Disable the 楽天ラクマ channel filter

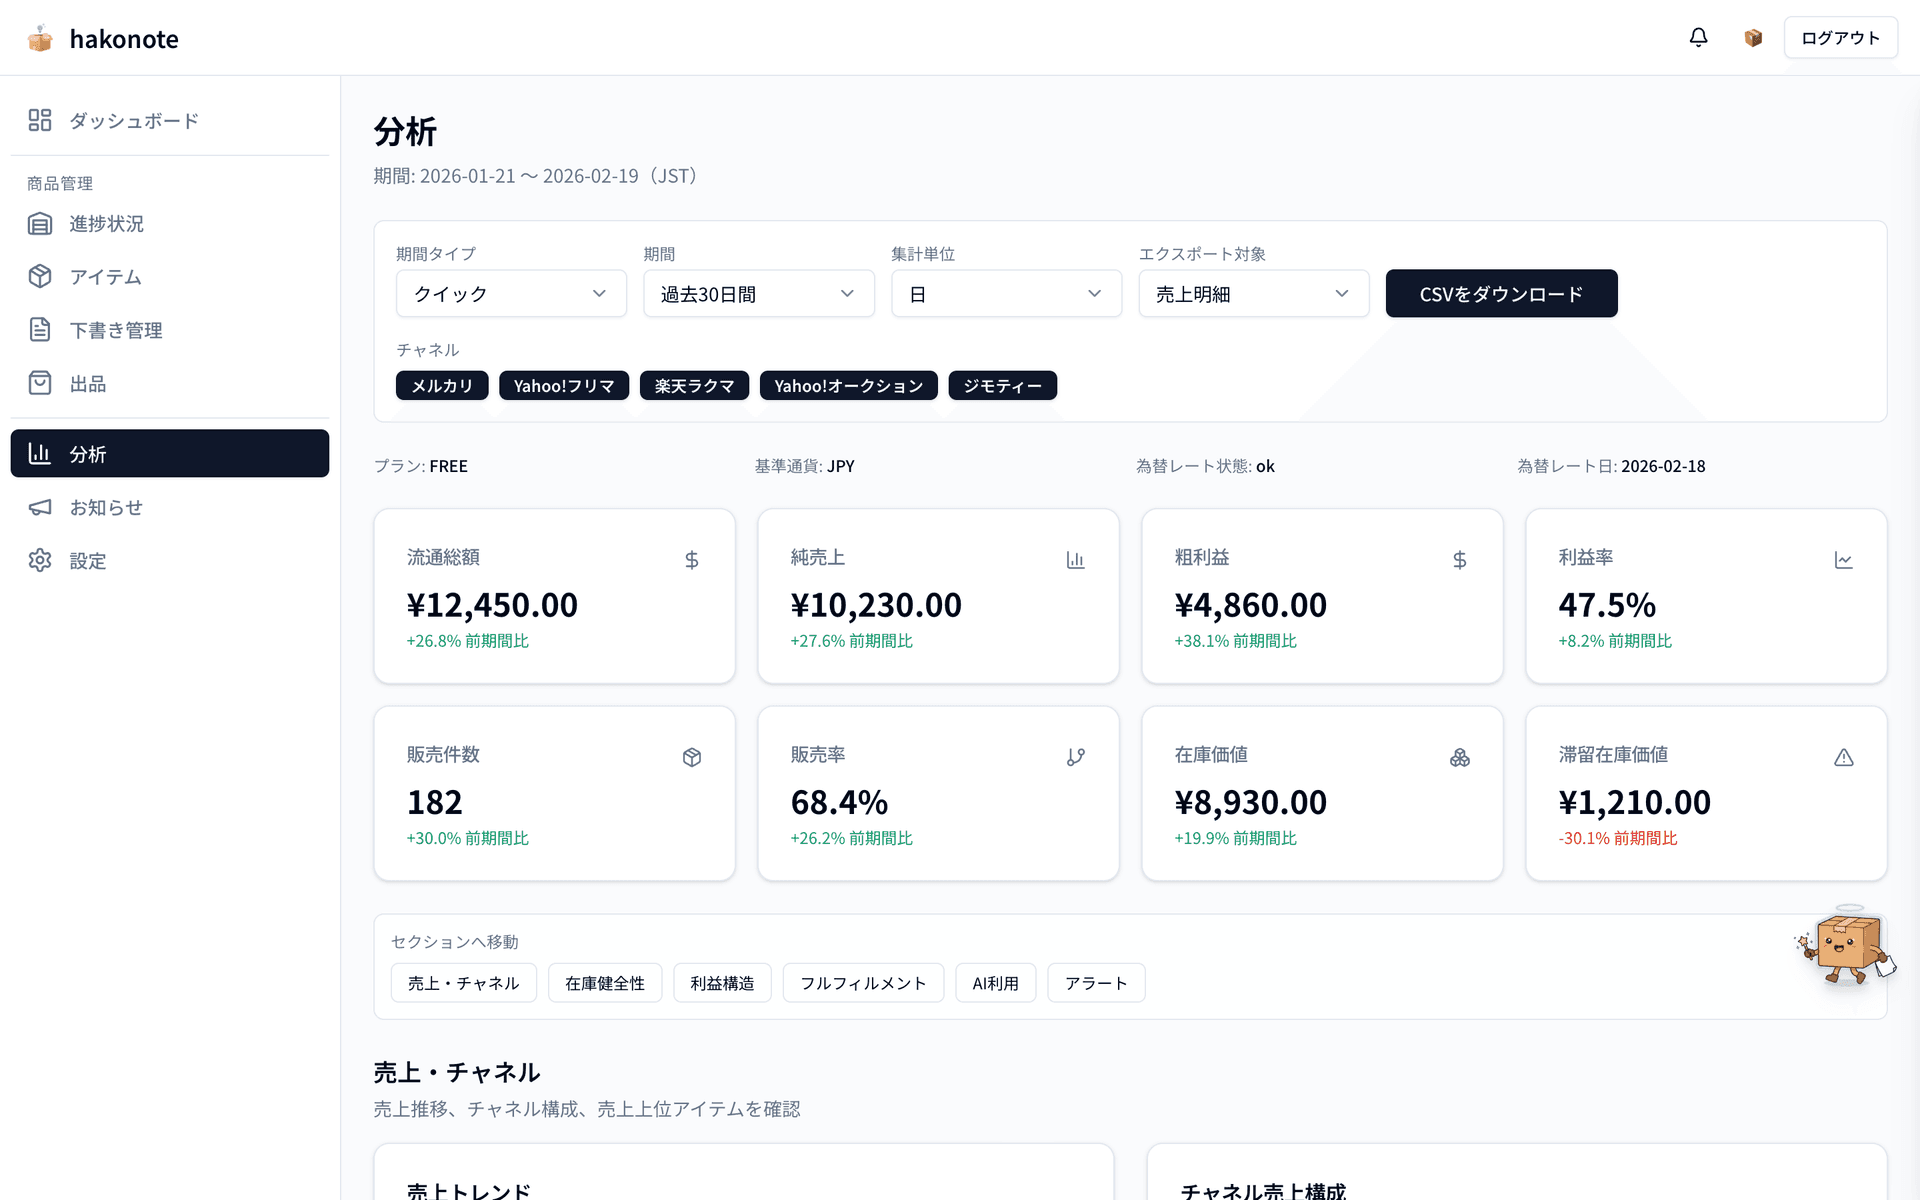pyautogui.click(x=694, y=385)
